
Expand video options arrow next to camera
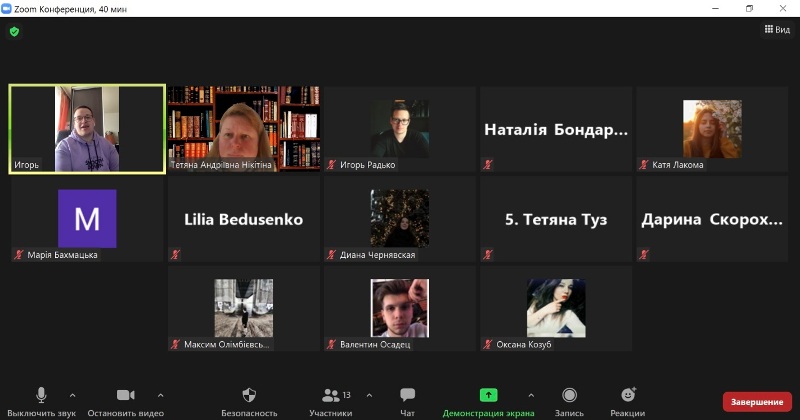click(x=160, y=395)
